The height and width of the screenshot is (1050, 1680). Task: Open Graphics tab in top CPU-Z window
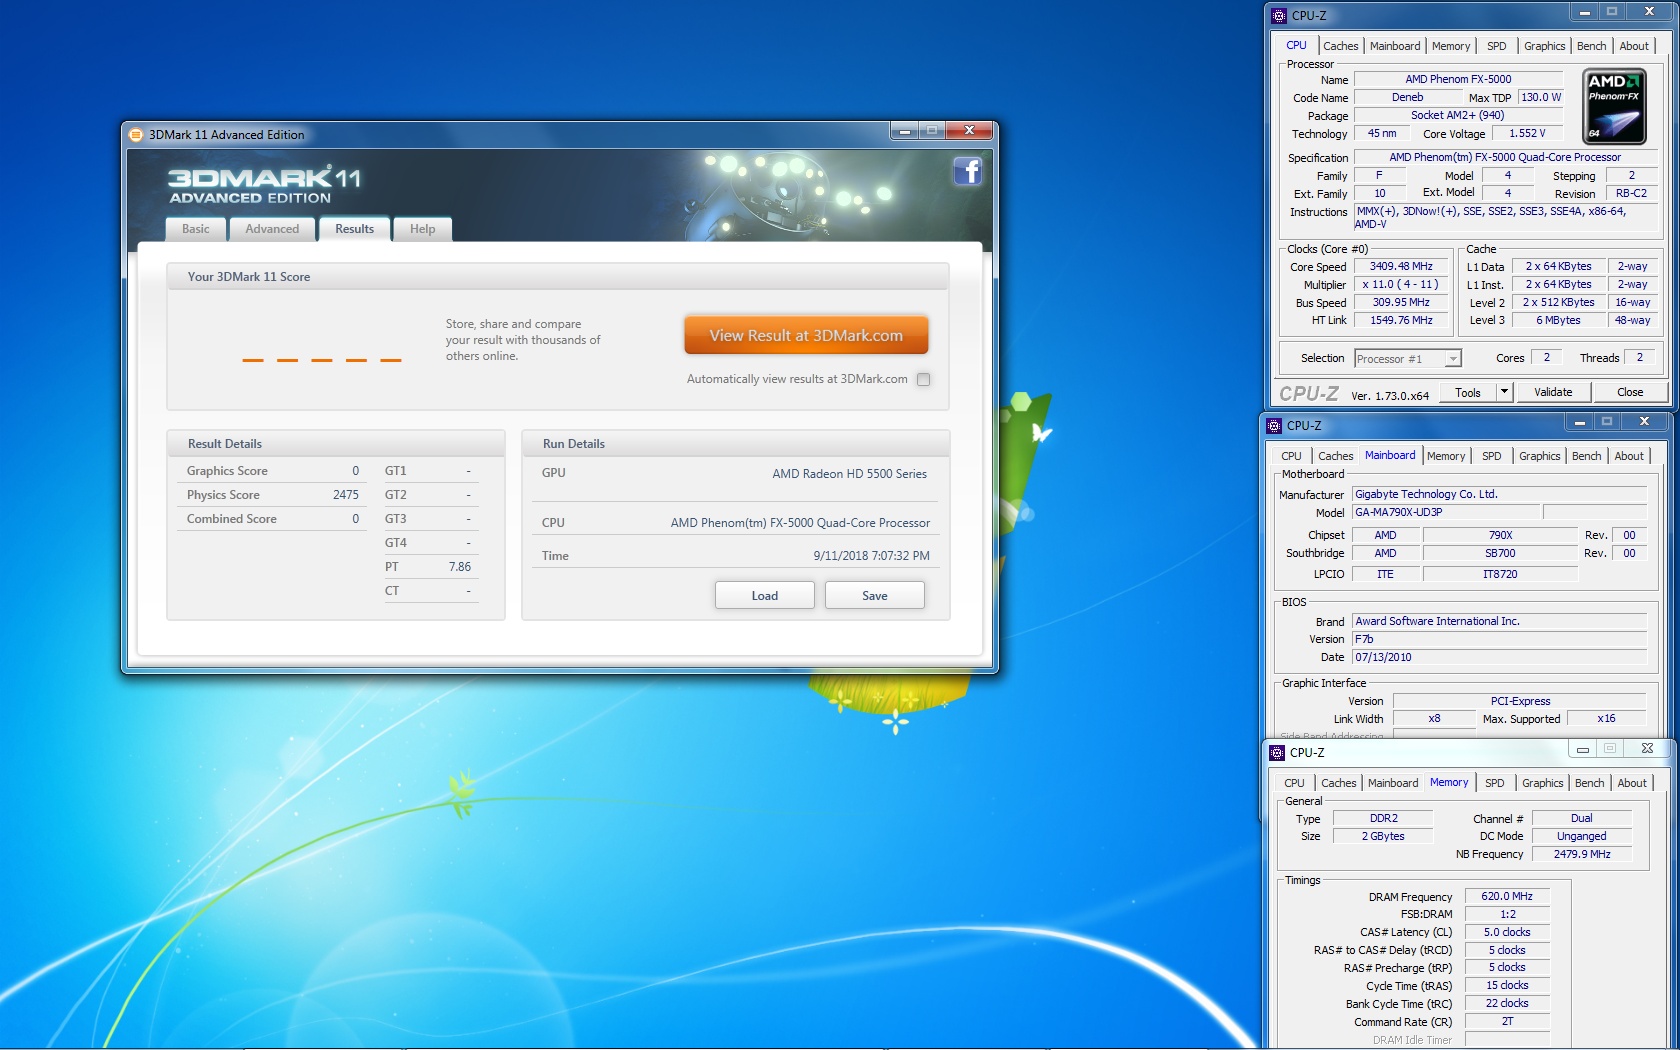pos(1544,46)
